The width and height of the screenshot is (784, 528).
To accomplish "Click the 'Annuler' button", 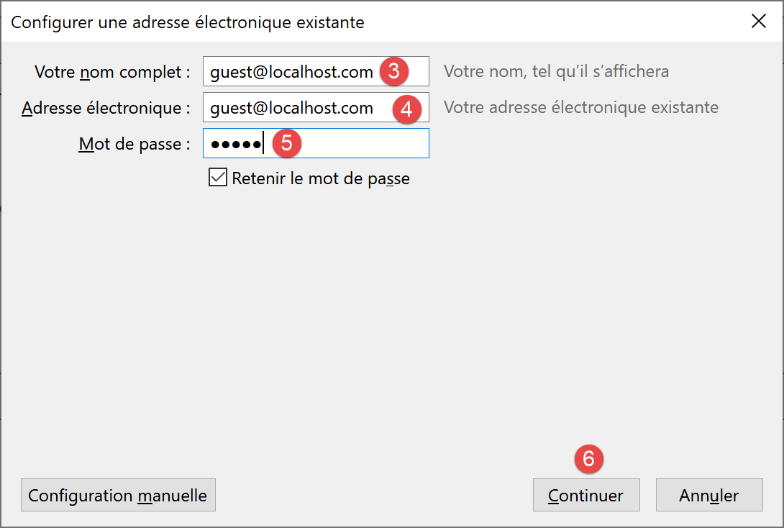I will 708,495.
